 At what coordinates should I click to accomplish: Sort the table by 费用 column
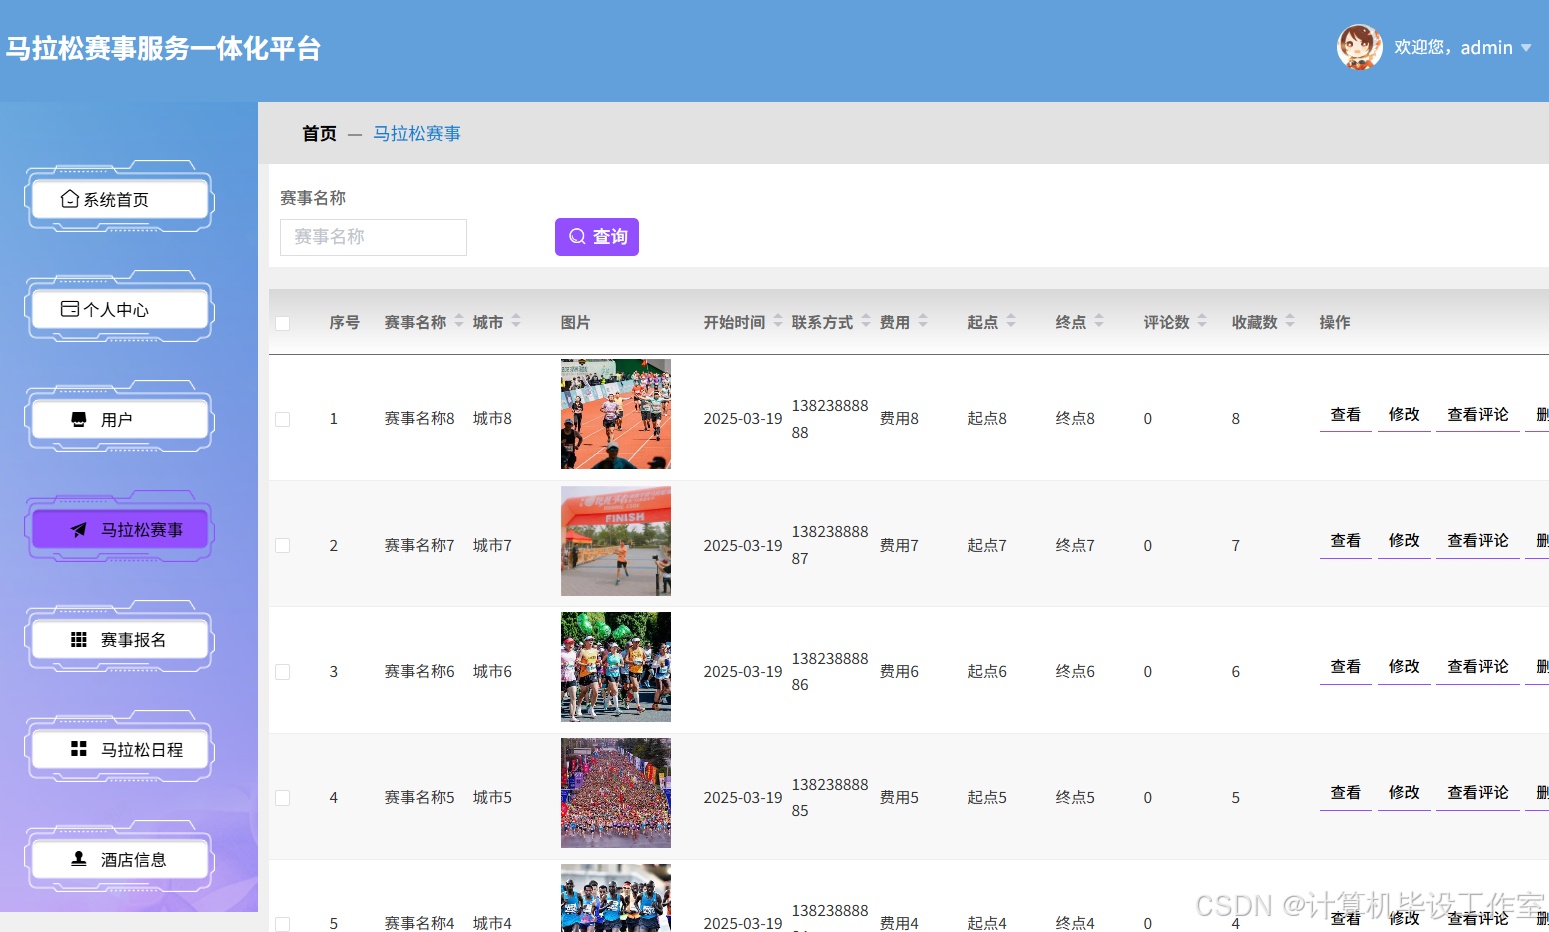[x=923, y=321]
